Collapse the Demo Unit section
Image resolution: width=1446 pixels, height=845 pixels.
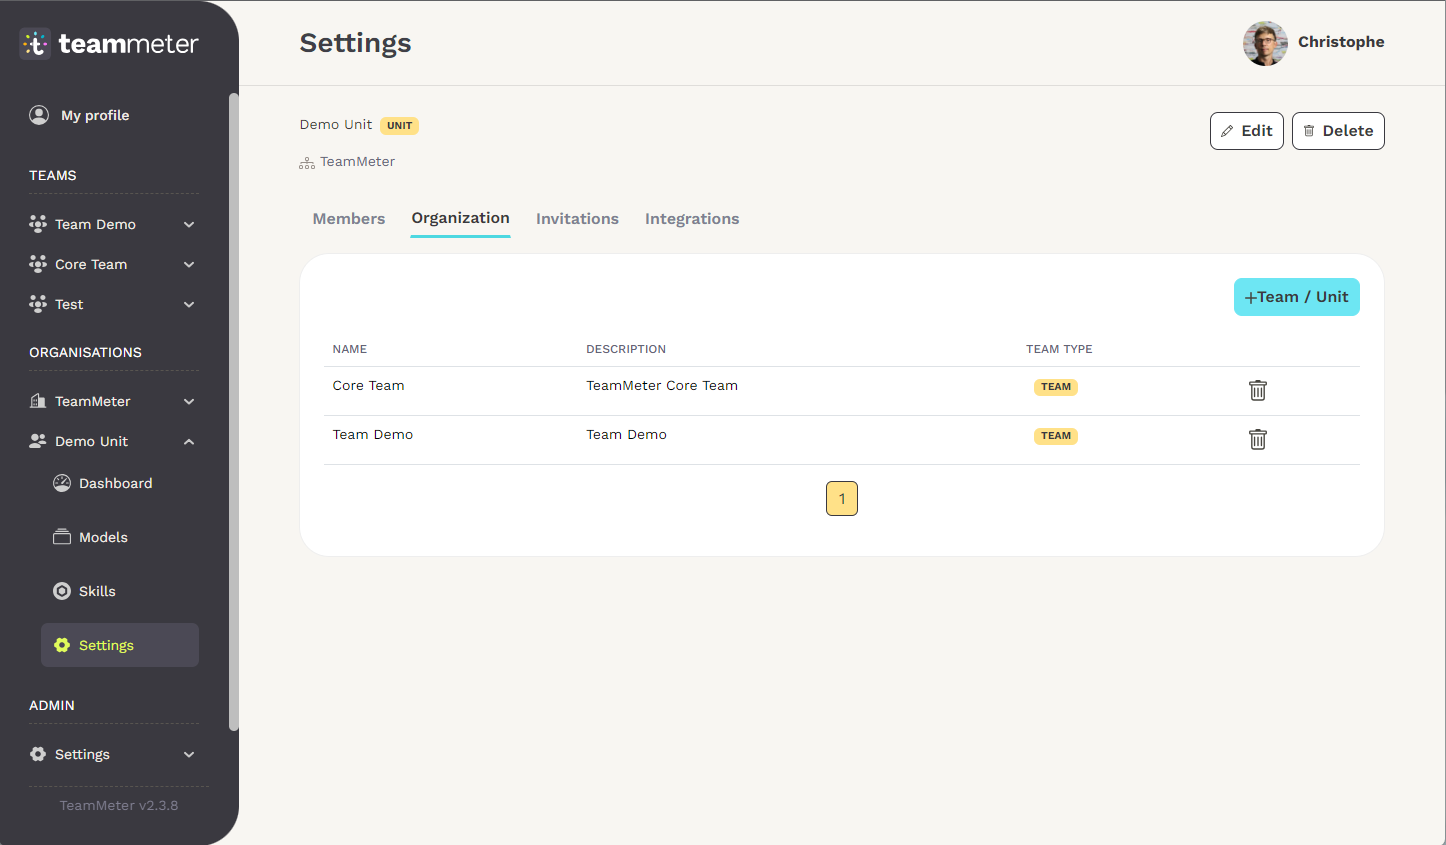(x=189, y=441)
